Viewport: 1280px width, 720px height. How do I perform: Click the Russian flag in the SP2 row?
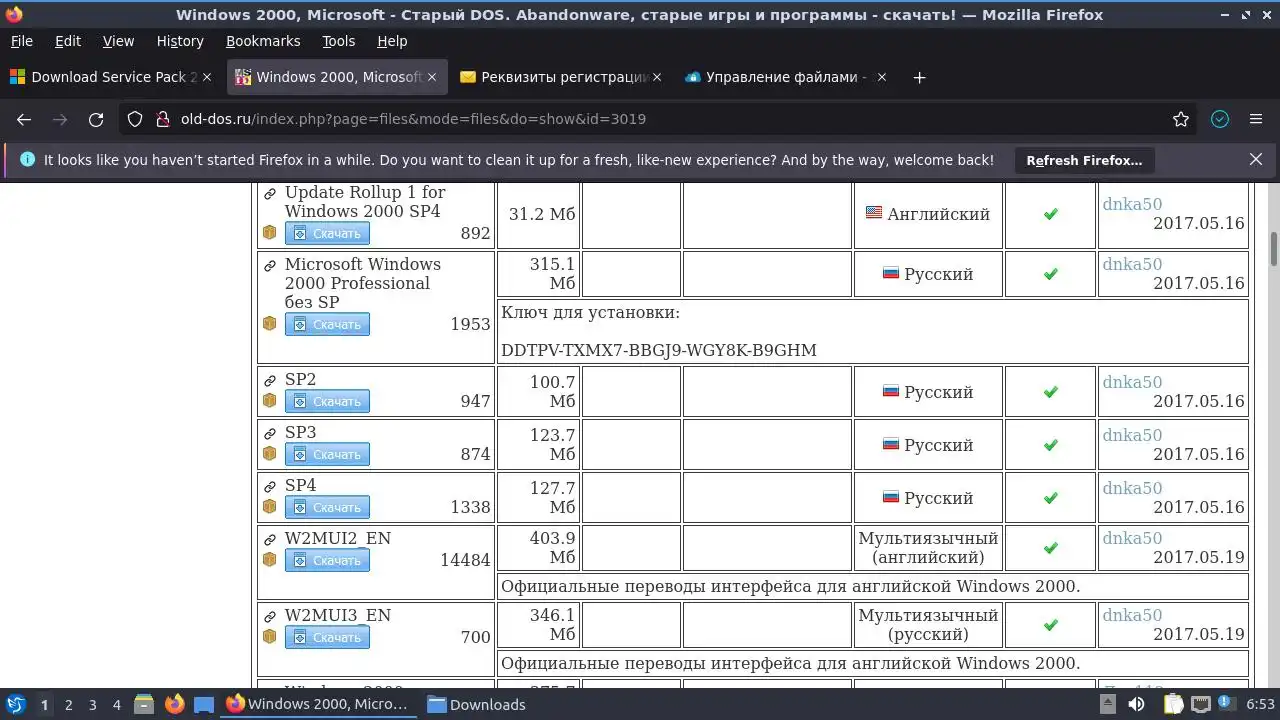point(891,391)
